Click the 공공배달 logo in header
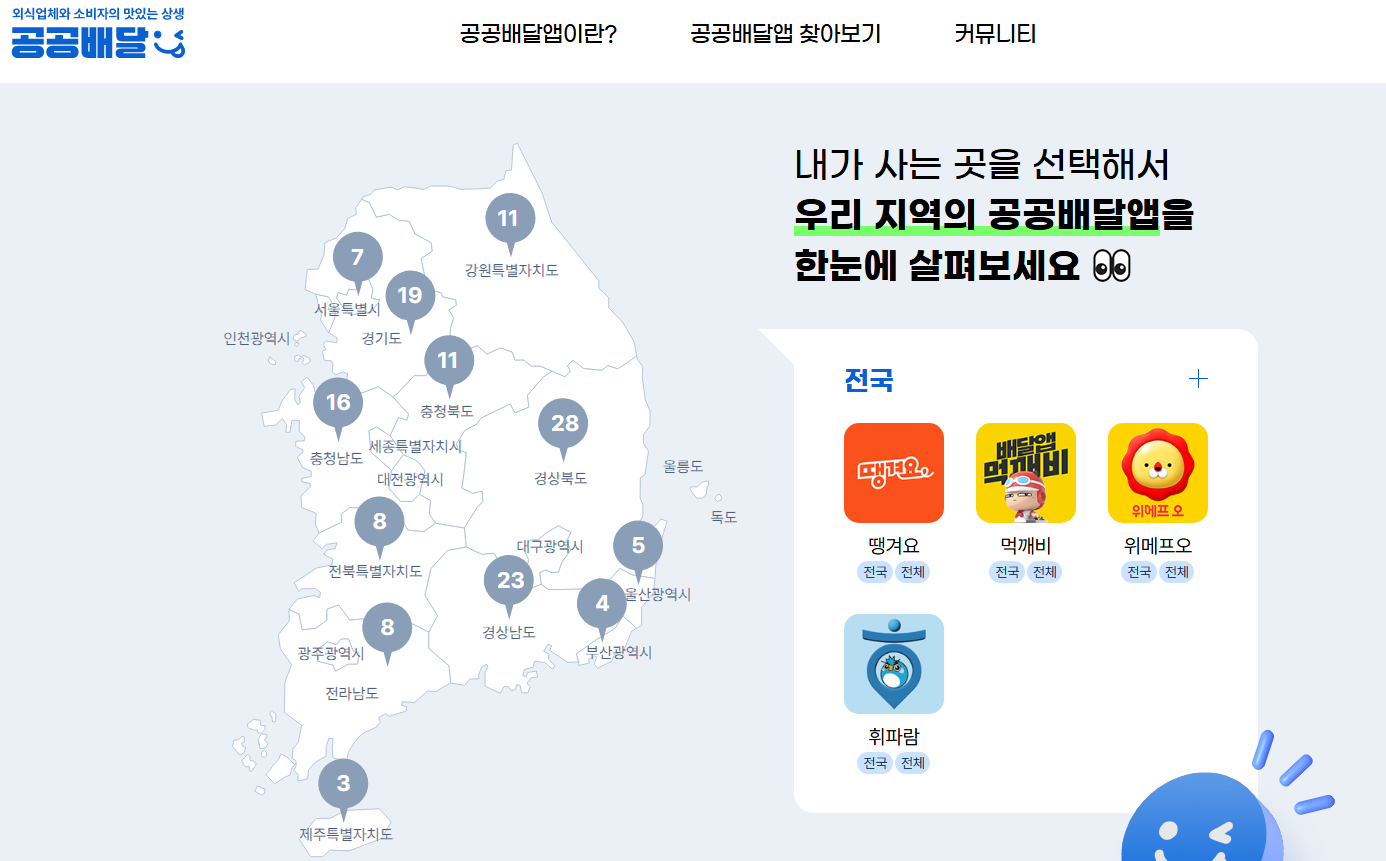 coord(98,33)
